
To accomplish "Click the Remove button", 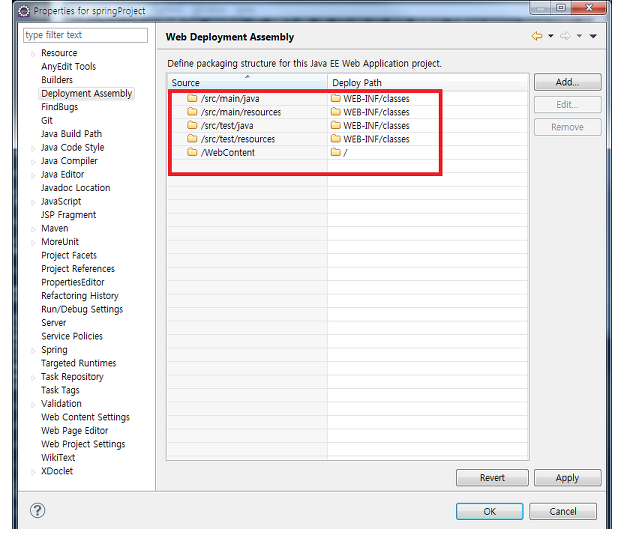I will coord(567,127).
